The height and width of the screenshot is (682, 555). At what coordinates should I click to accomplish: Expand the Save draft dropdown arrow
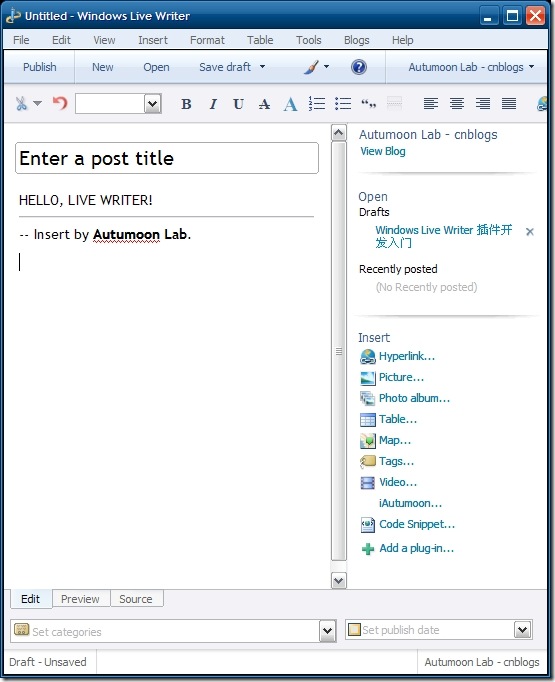pos(262,67)
